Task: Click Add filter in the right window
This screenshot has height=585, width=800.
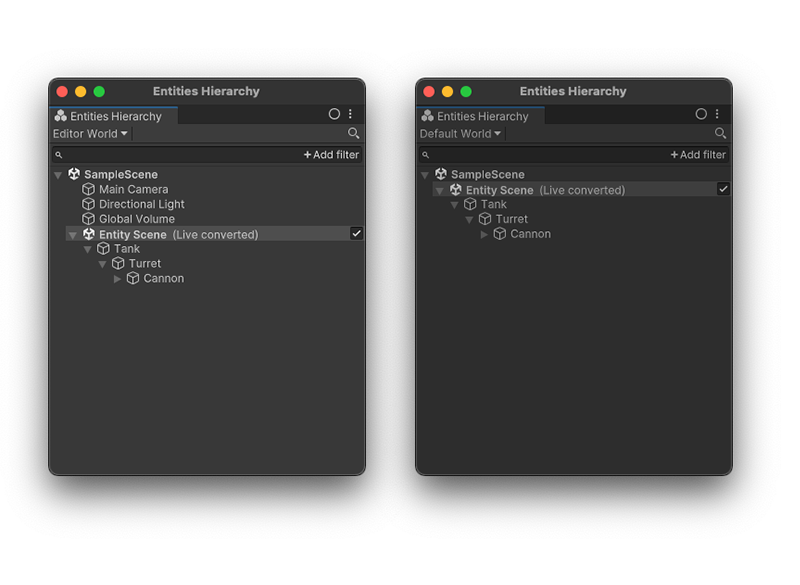Action: (698, 154)
